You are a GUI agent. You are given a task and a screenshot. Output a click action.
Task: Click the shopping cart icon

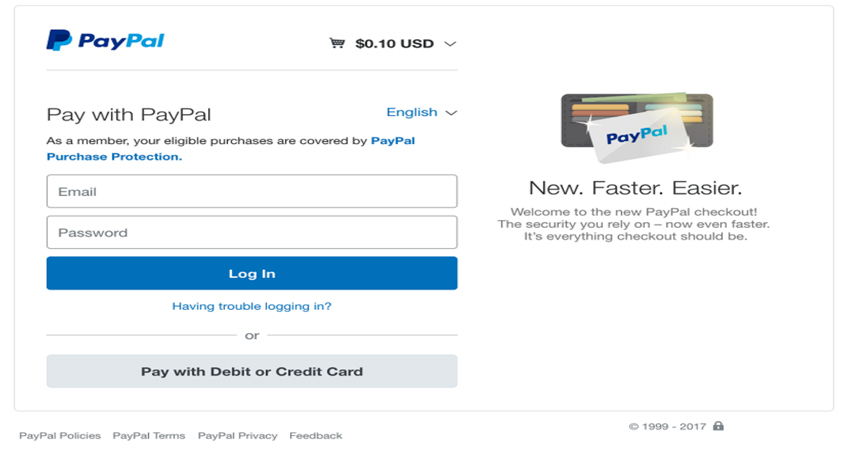click(x=337, y=43)
